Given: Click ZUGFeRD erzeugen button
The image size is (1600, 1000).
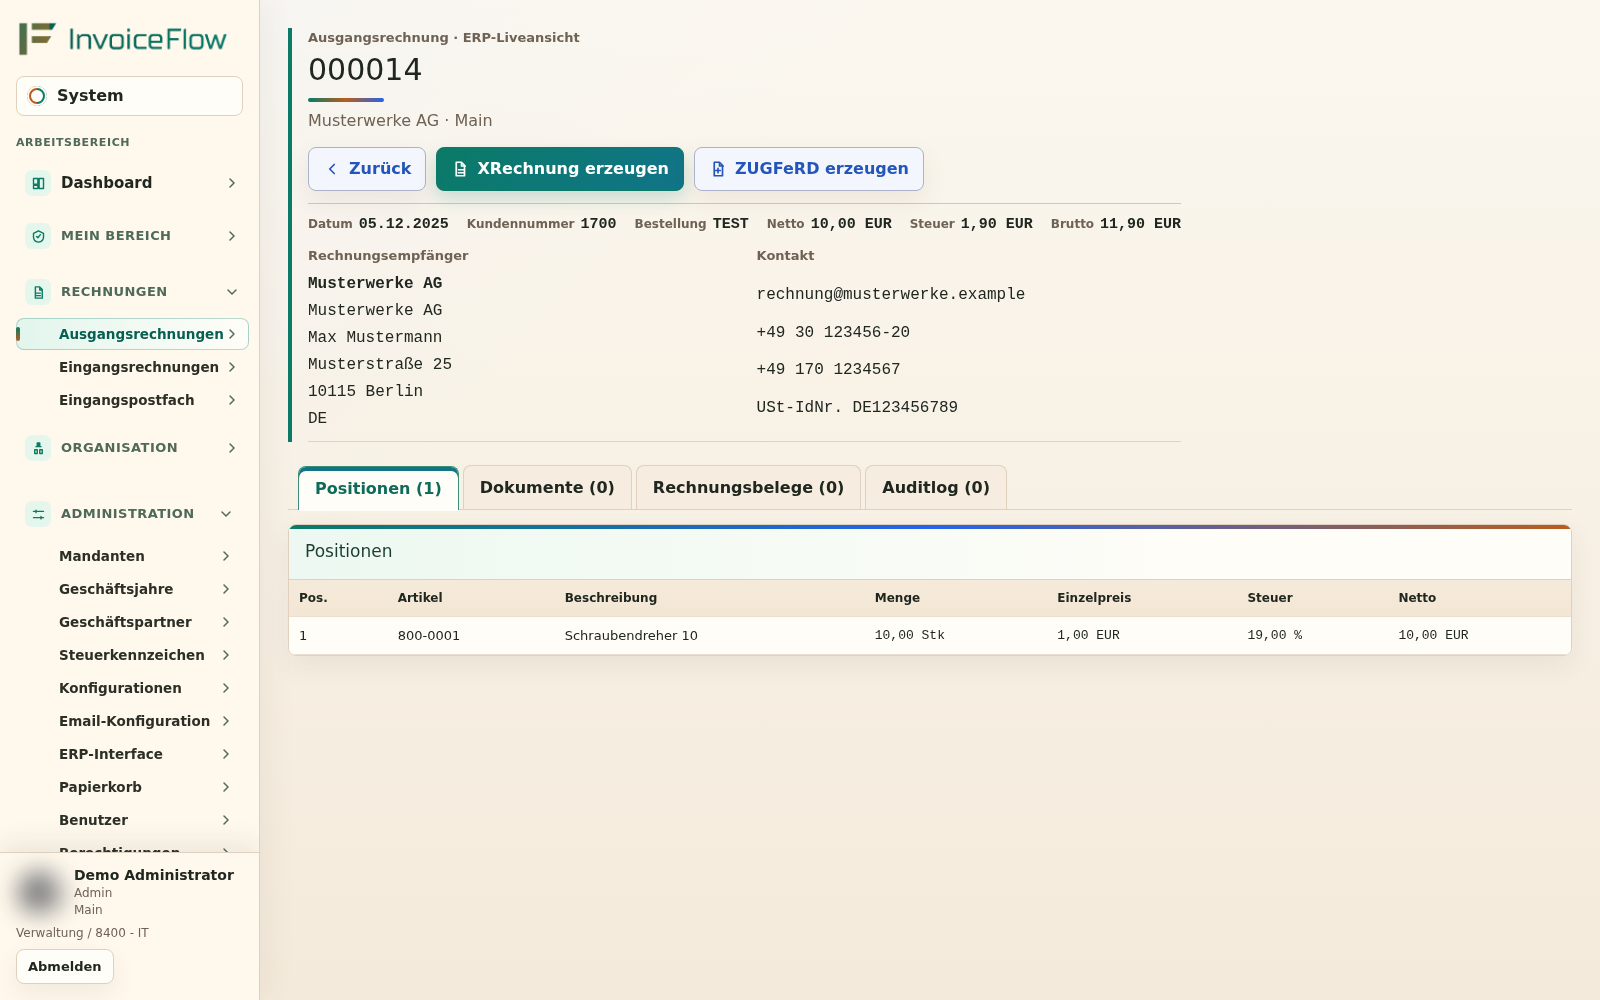Looking at the screenshot, I should tap(809, 169).
